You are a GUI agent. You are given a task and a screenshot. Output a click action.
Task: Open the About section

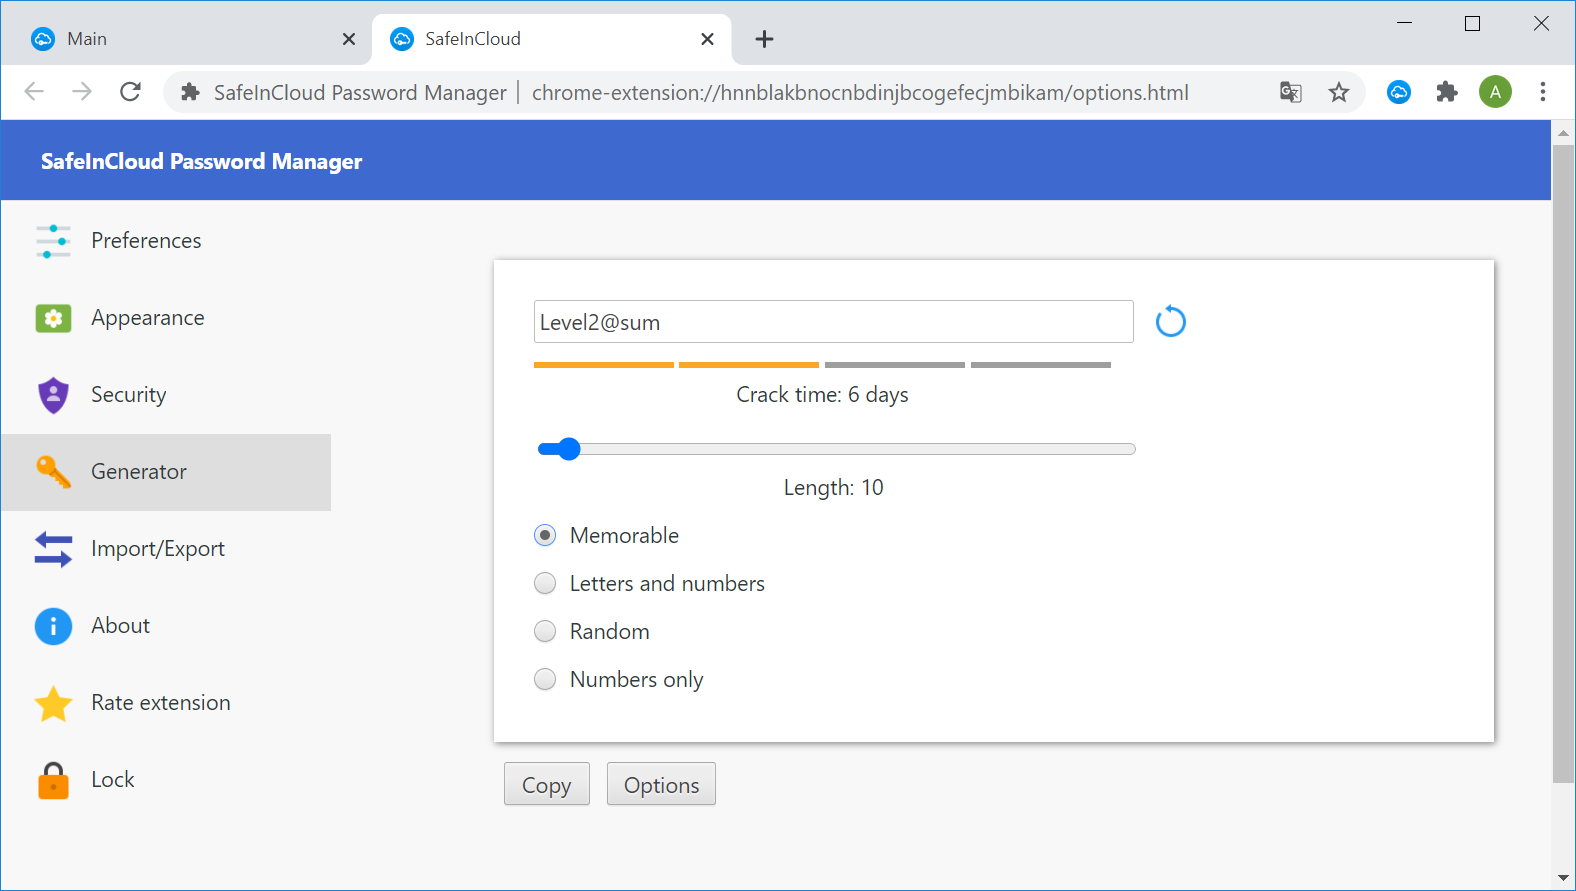tap(166, 626)
